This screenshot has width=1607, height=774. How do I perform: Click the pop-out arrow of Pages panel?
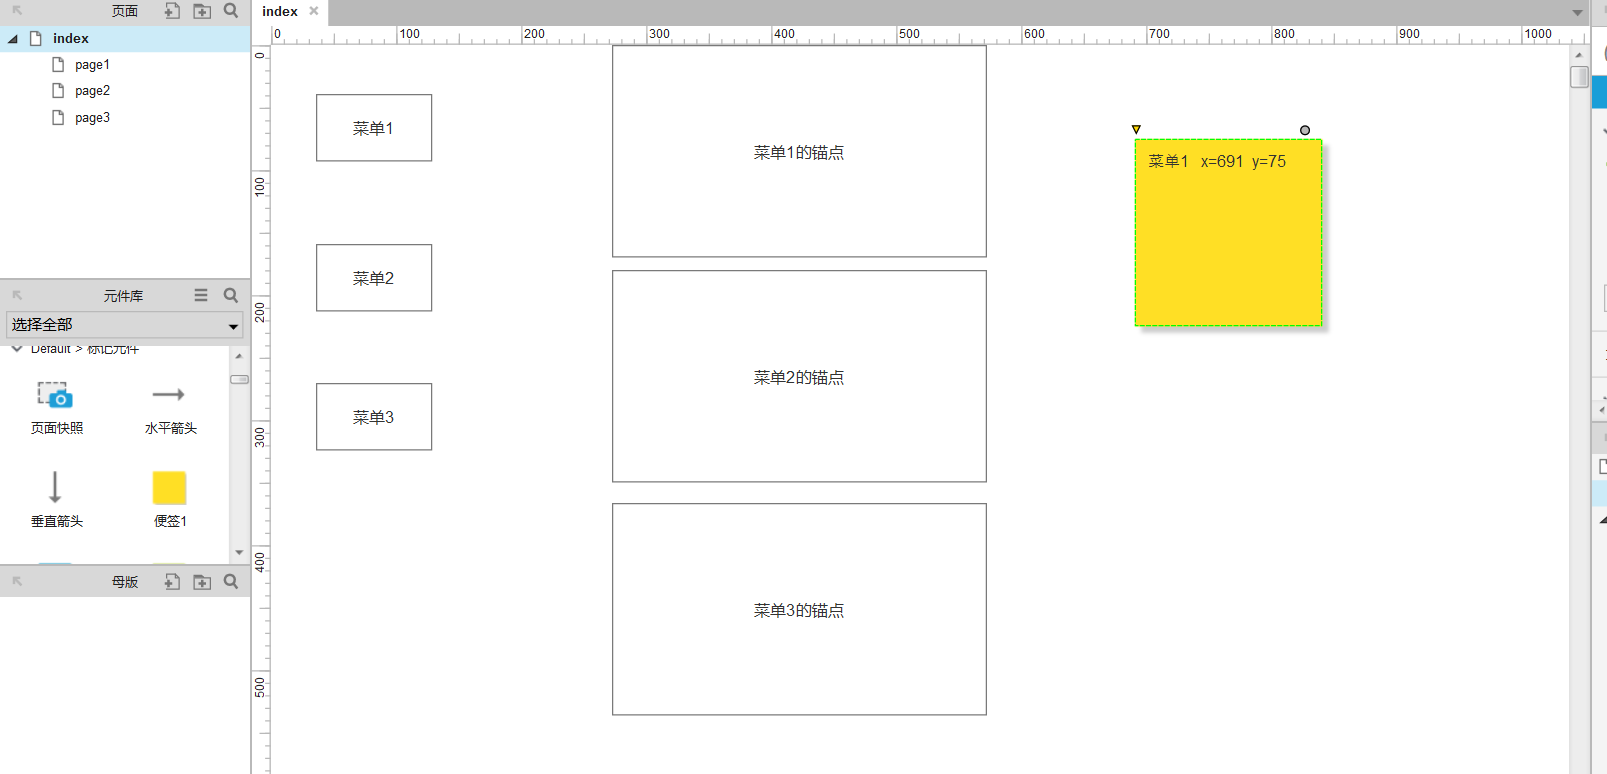(x=17, y=11)
